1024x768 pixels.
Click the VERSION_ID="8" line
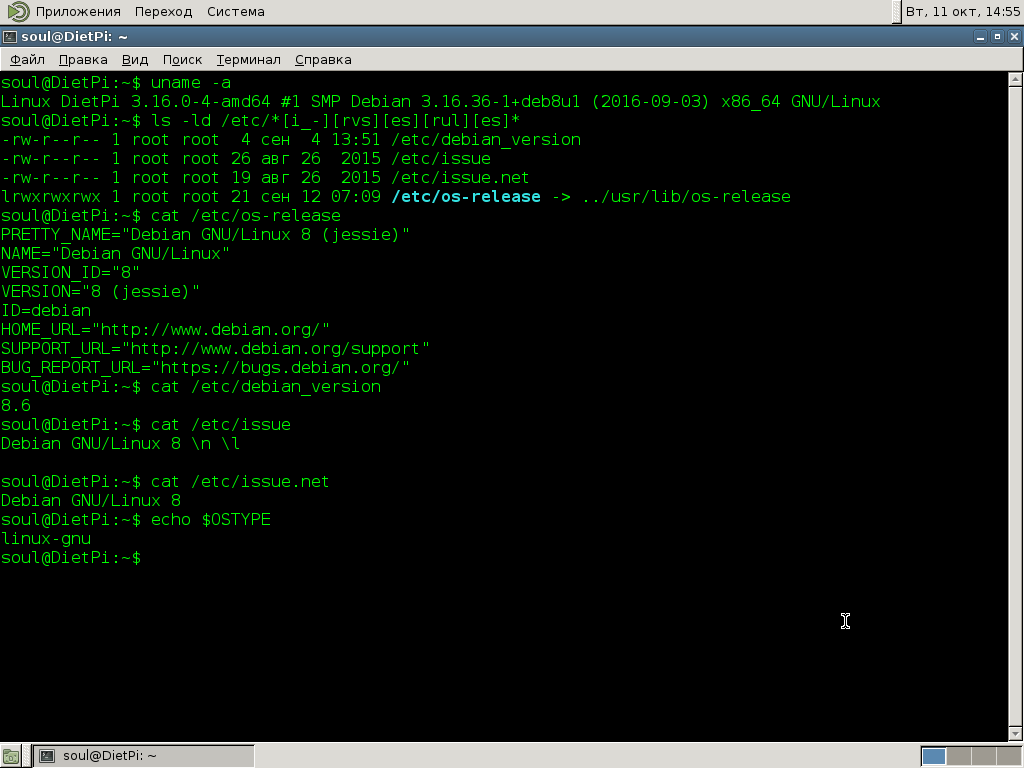point(71,272)
